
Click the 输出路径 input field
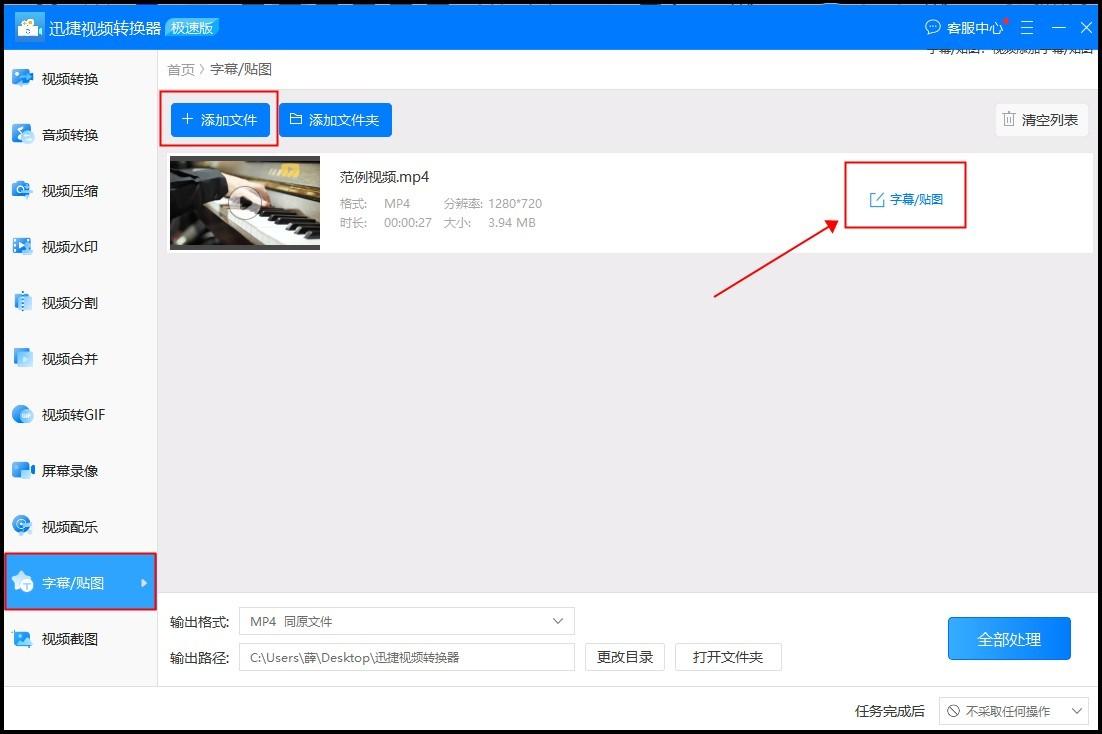point(407,657)
